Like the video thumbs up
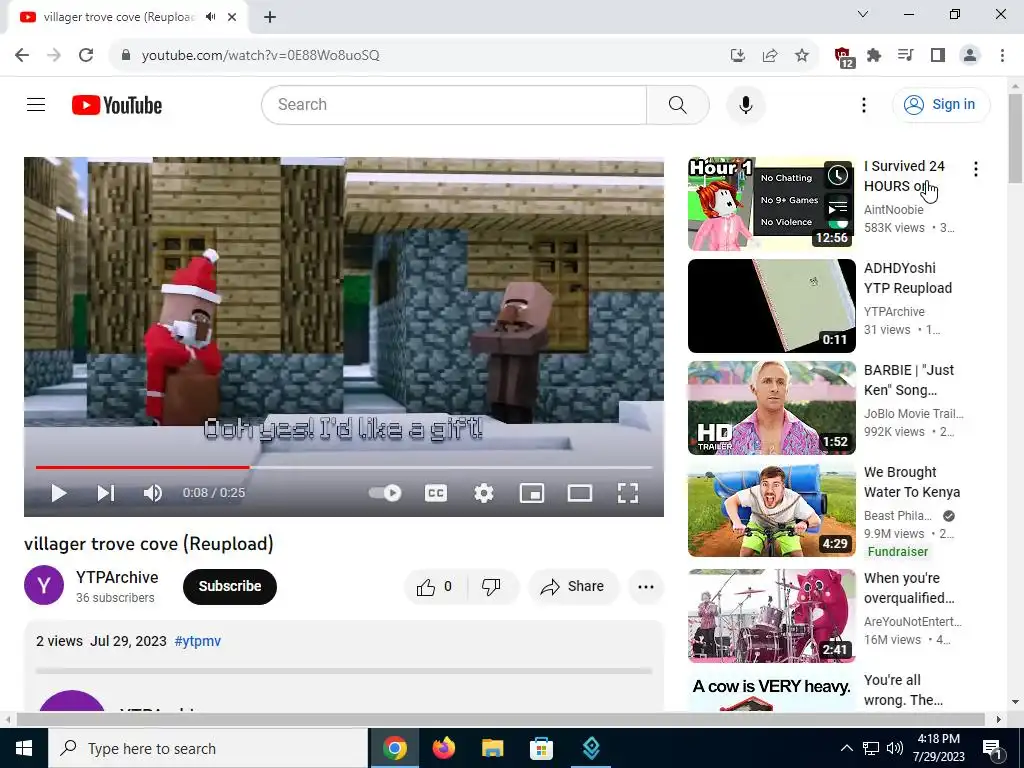1024x768 pixels. (x=435, y=586)
